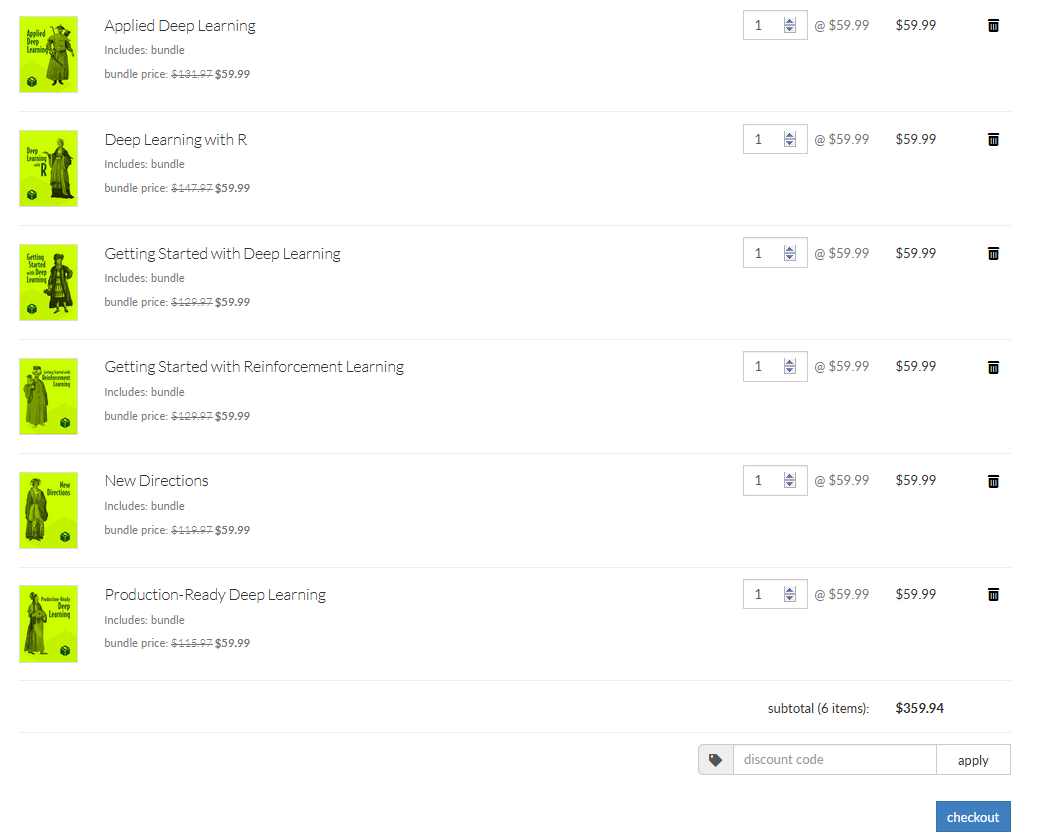Open Reinforcement Learning bundle cover image
This screenshot has height=839, width=1064.
pos(48,396)
